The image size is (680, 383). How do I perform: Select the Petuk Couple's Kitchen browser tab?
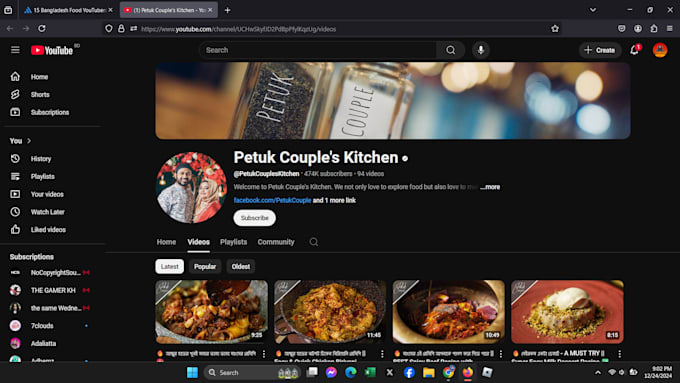[168, 10]
